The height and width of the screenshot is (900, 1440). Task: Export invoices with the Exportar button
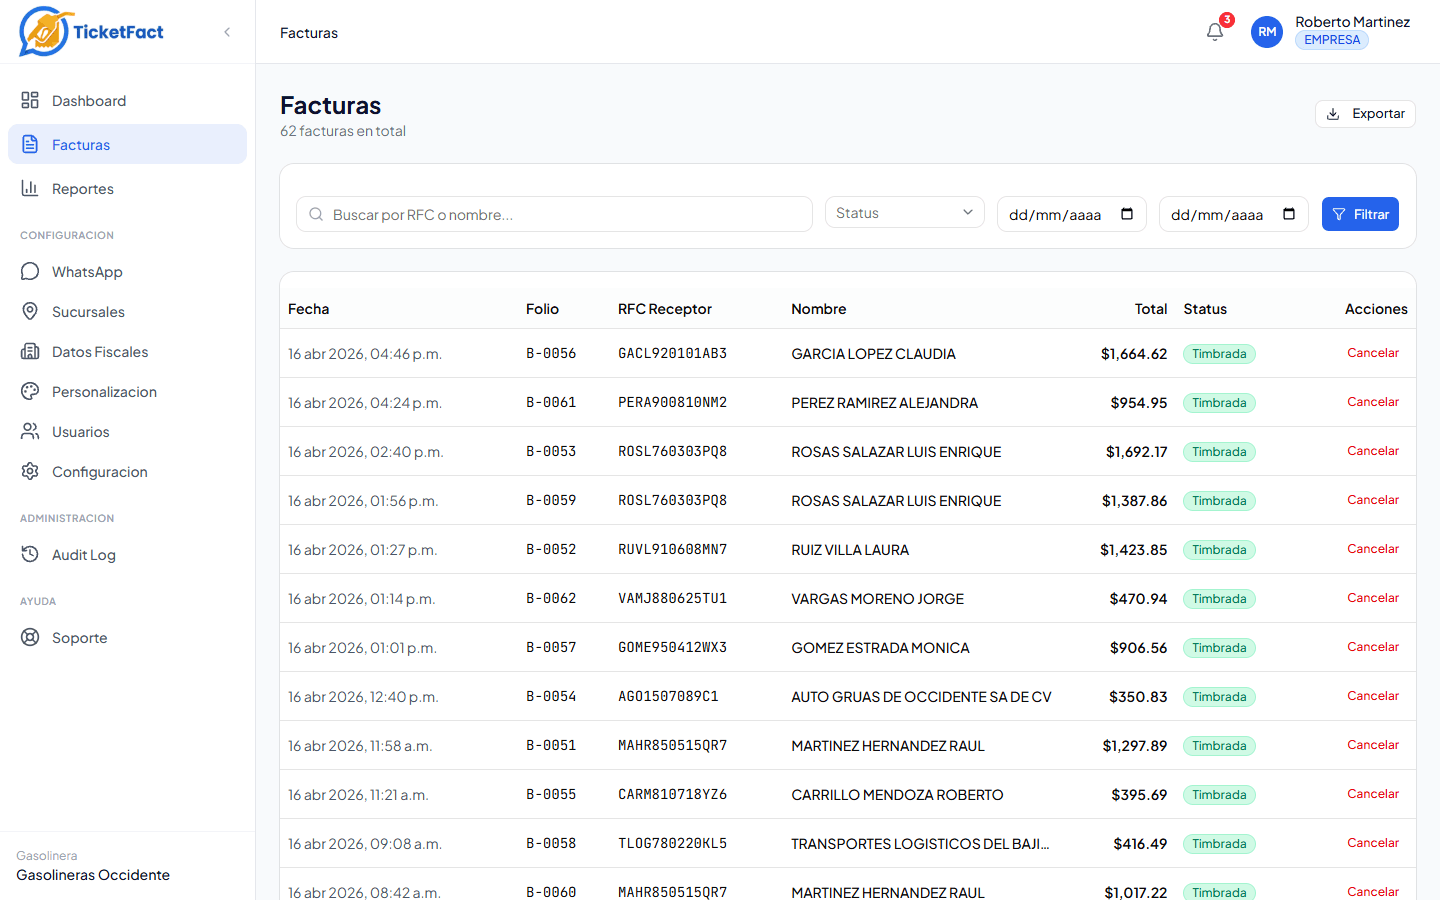1365,114
